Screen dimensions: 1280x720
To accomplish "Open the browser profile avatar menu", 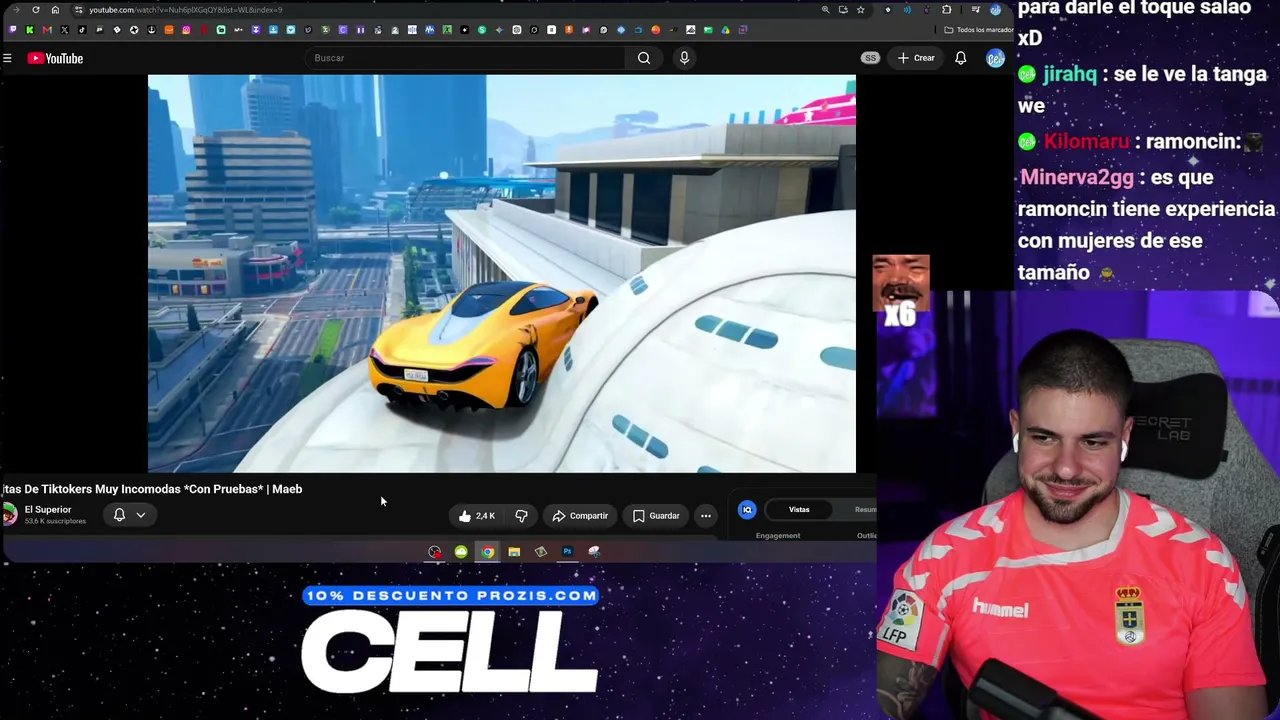I will coord(995,10).
